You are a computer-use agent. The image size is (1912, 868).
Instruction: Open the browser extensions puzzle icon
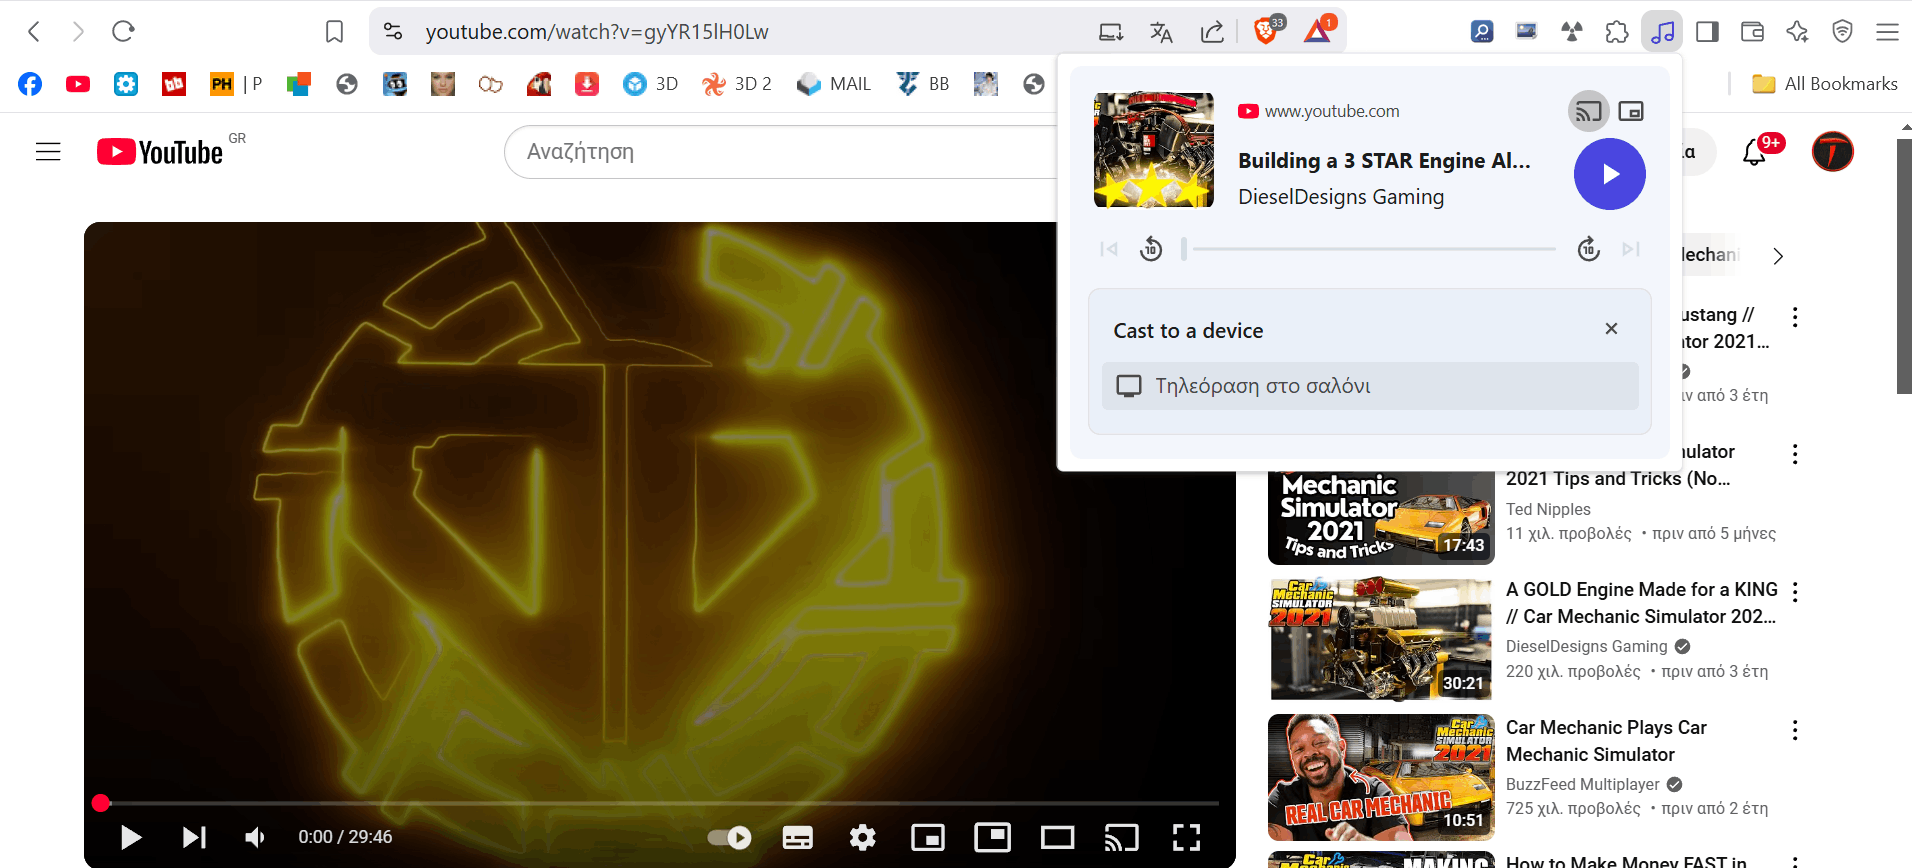coord(1617,32)
